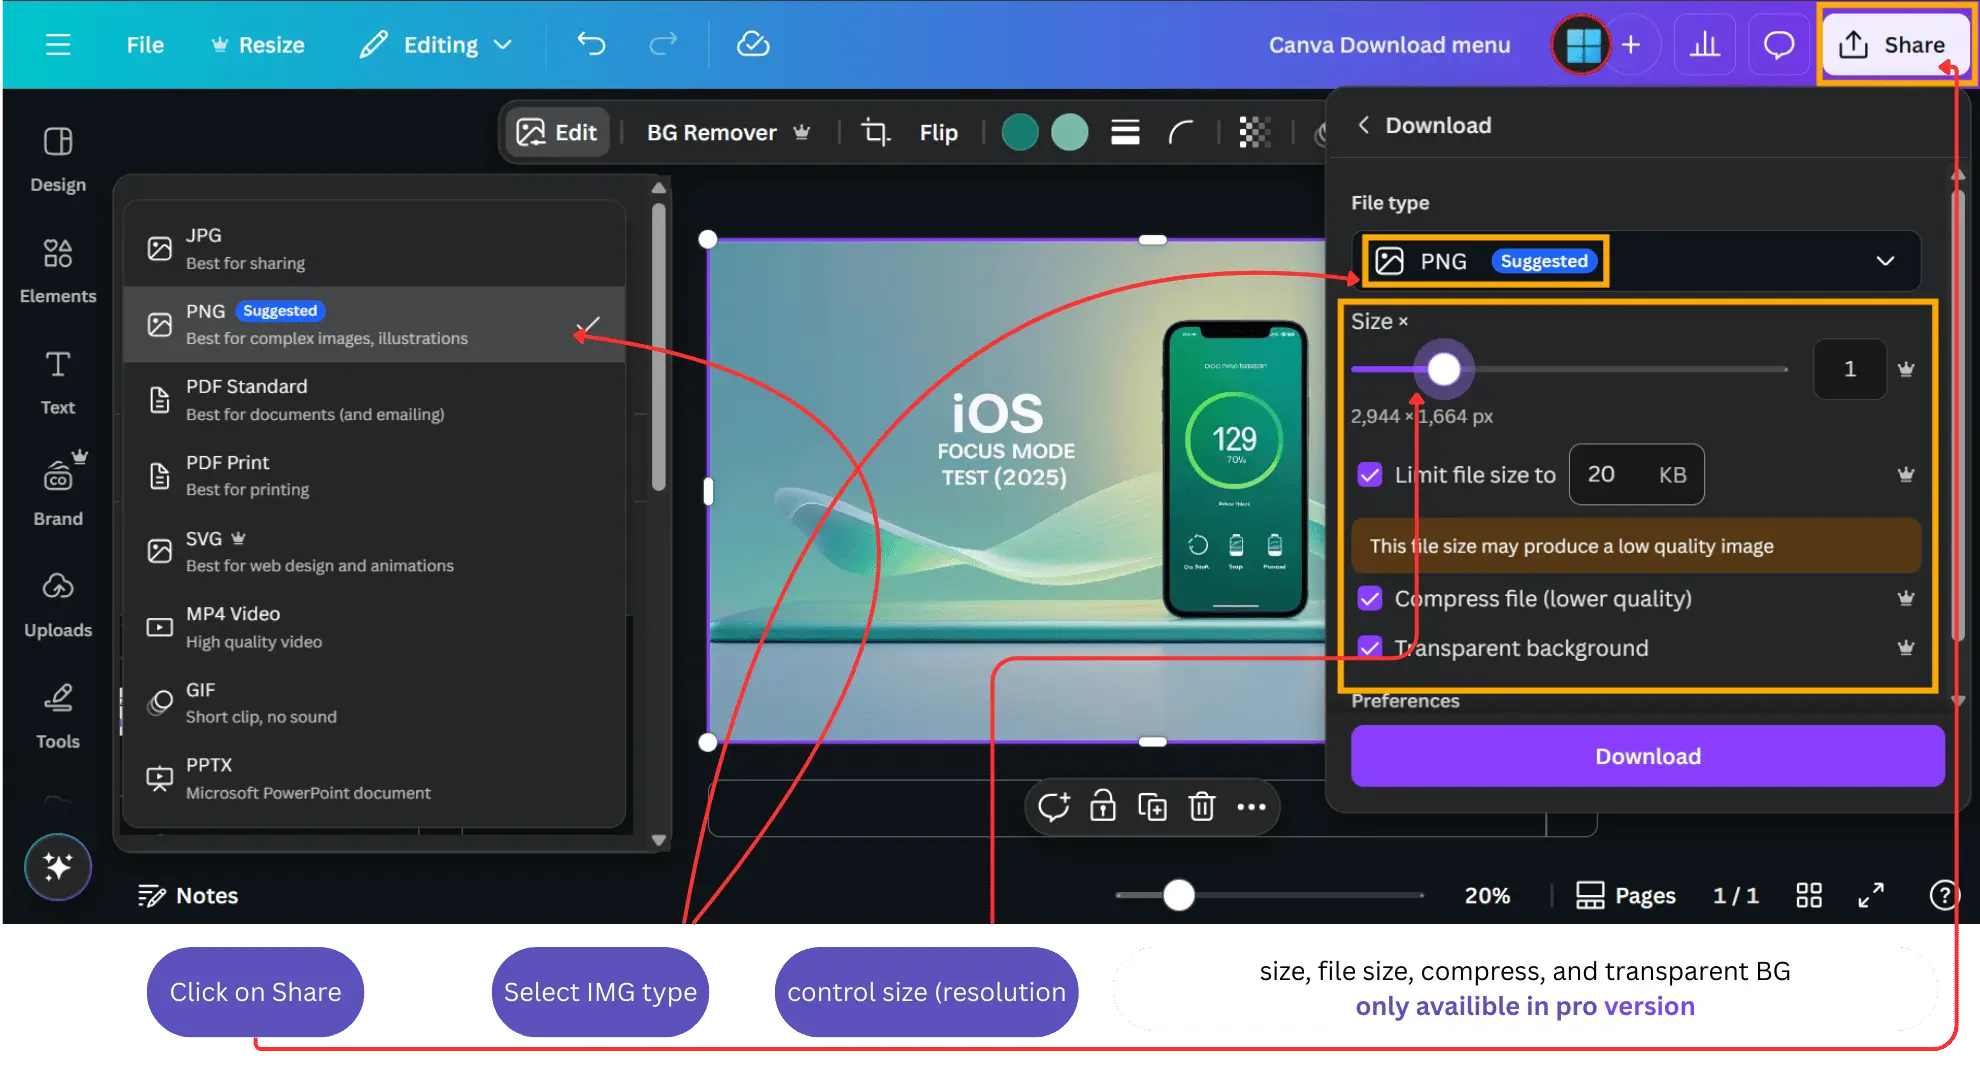Open more options ellipsis menu

coord(1251,806)
